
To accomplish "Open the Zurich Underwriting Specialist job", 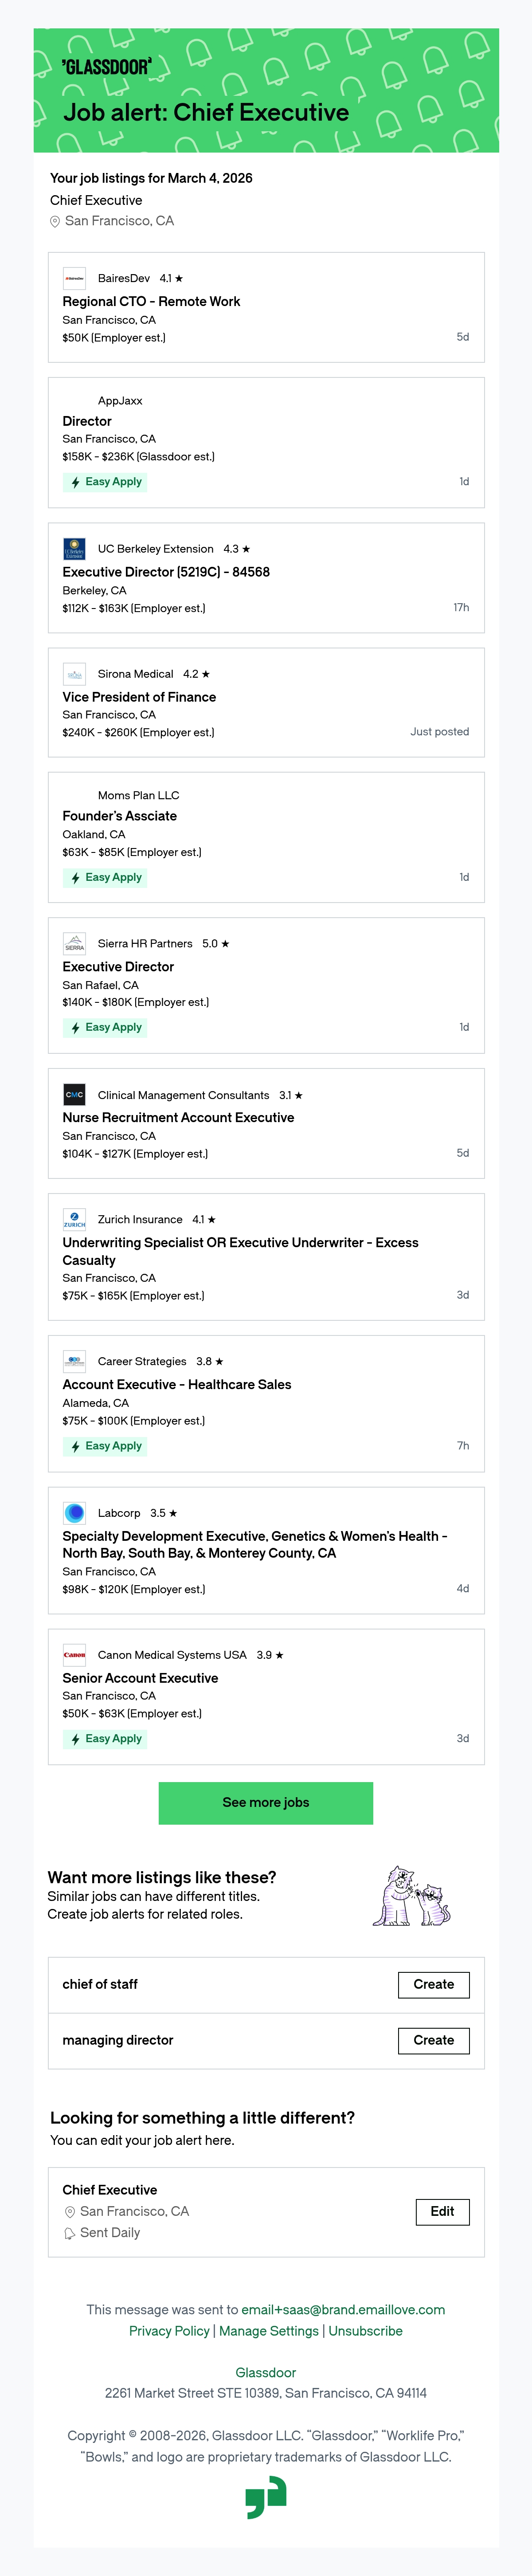I will (x=240, y=1251).
